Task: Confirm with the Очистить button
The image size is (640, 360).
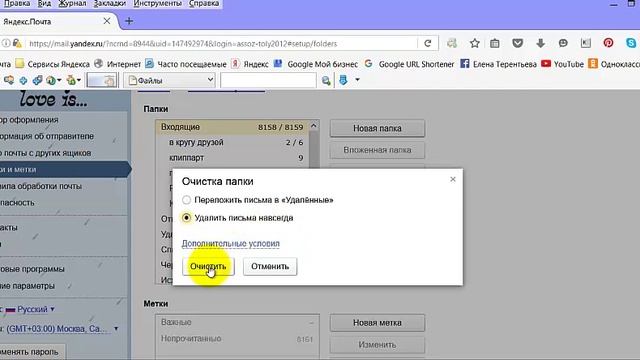Action: click(x=208, y=267)
